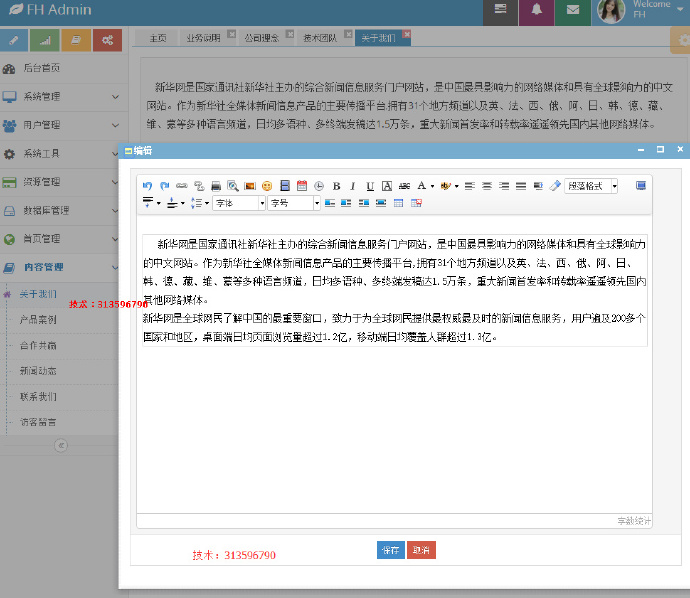Open 访客留言 in the sidebar
Image resolution: width=690 pixels, height=598 pixels.
coord(38,422)
